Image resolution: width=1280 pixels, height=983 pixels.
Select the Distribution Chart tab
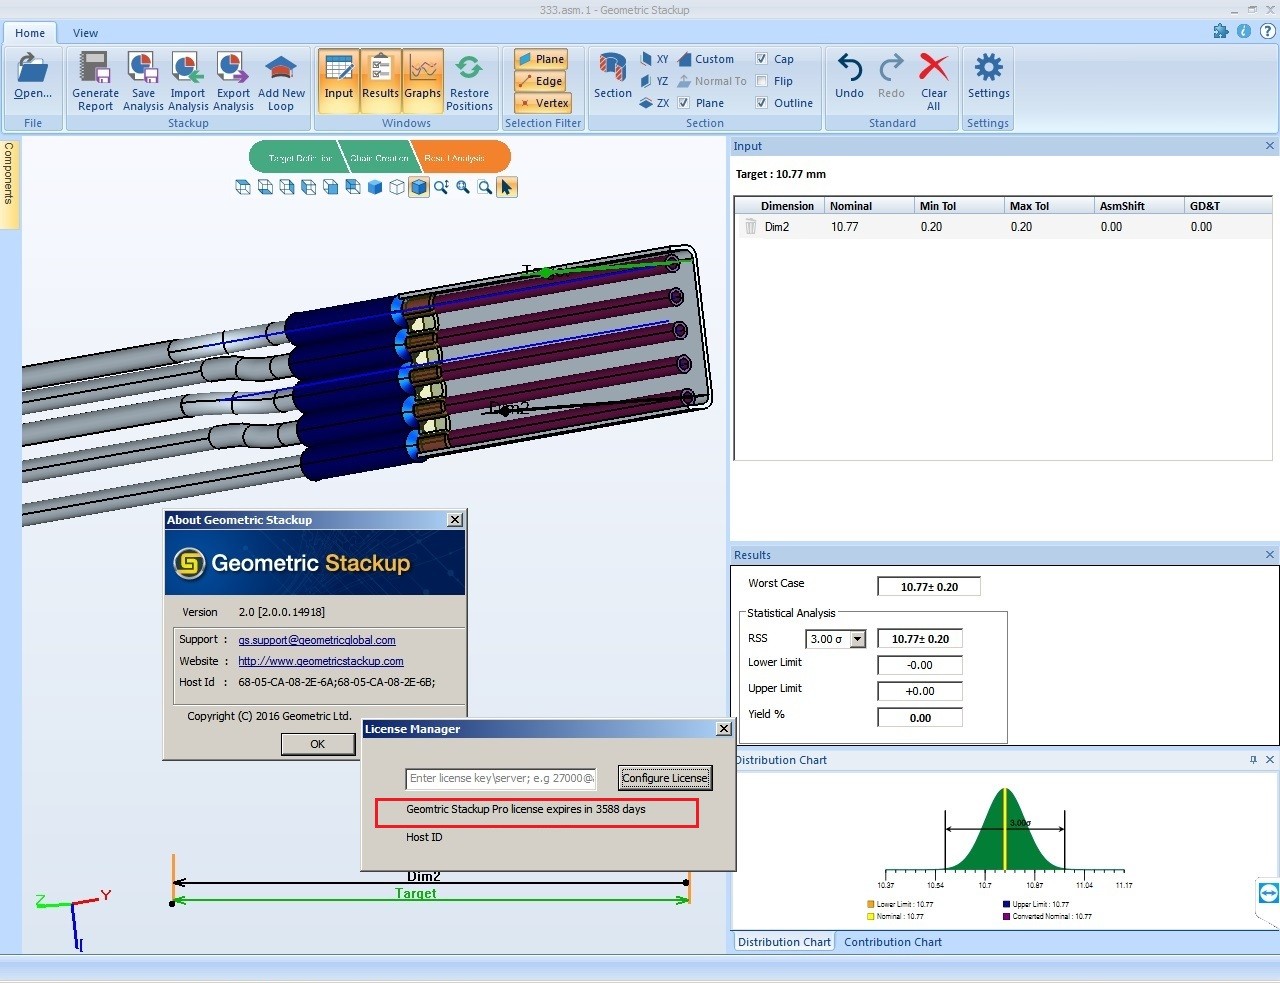784,942
